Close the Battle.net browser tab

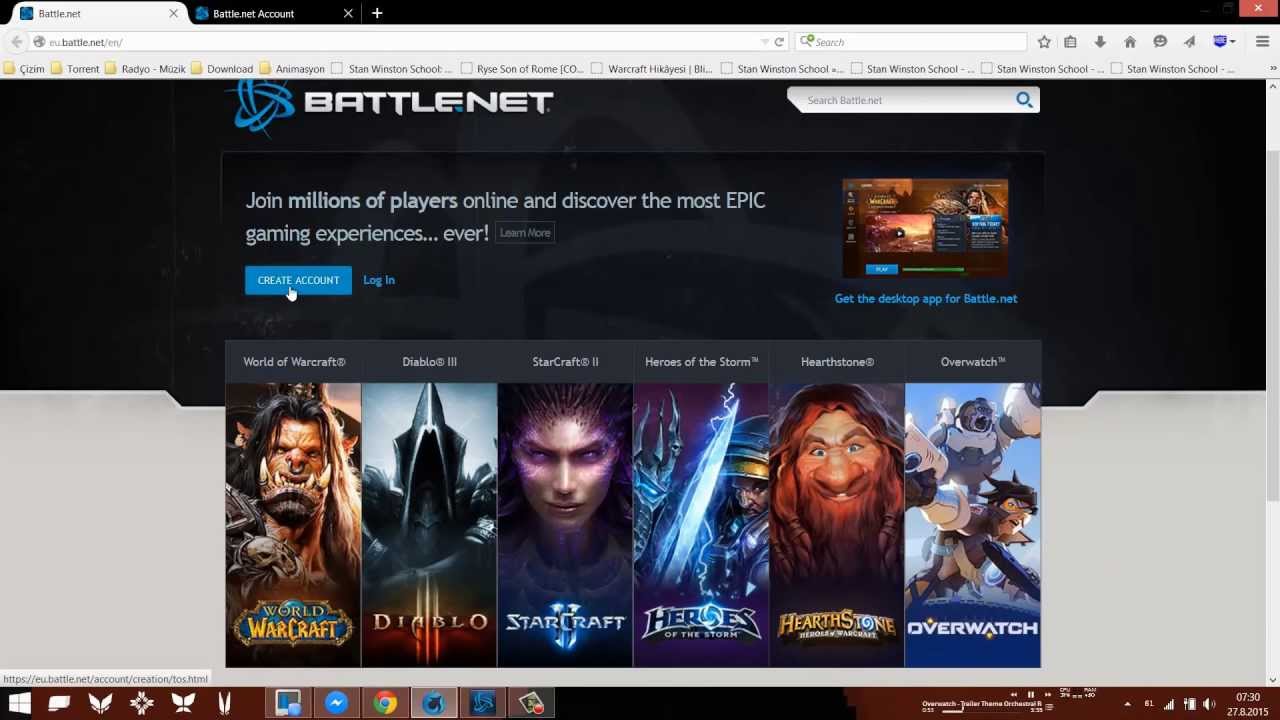174,14
